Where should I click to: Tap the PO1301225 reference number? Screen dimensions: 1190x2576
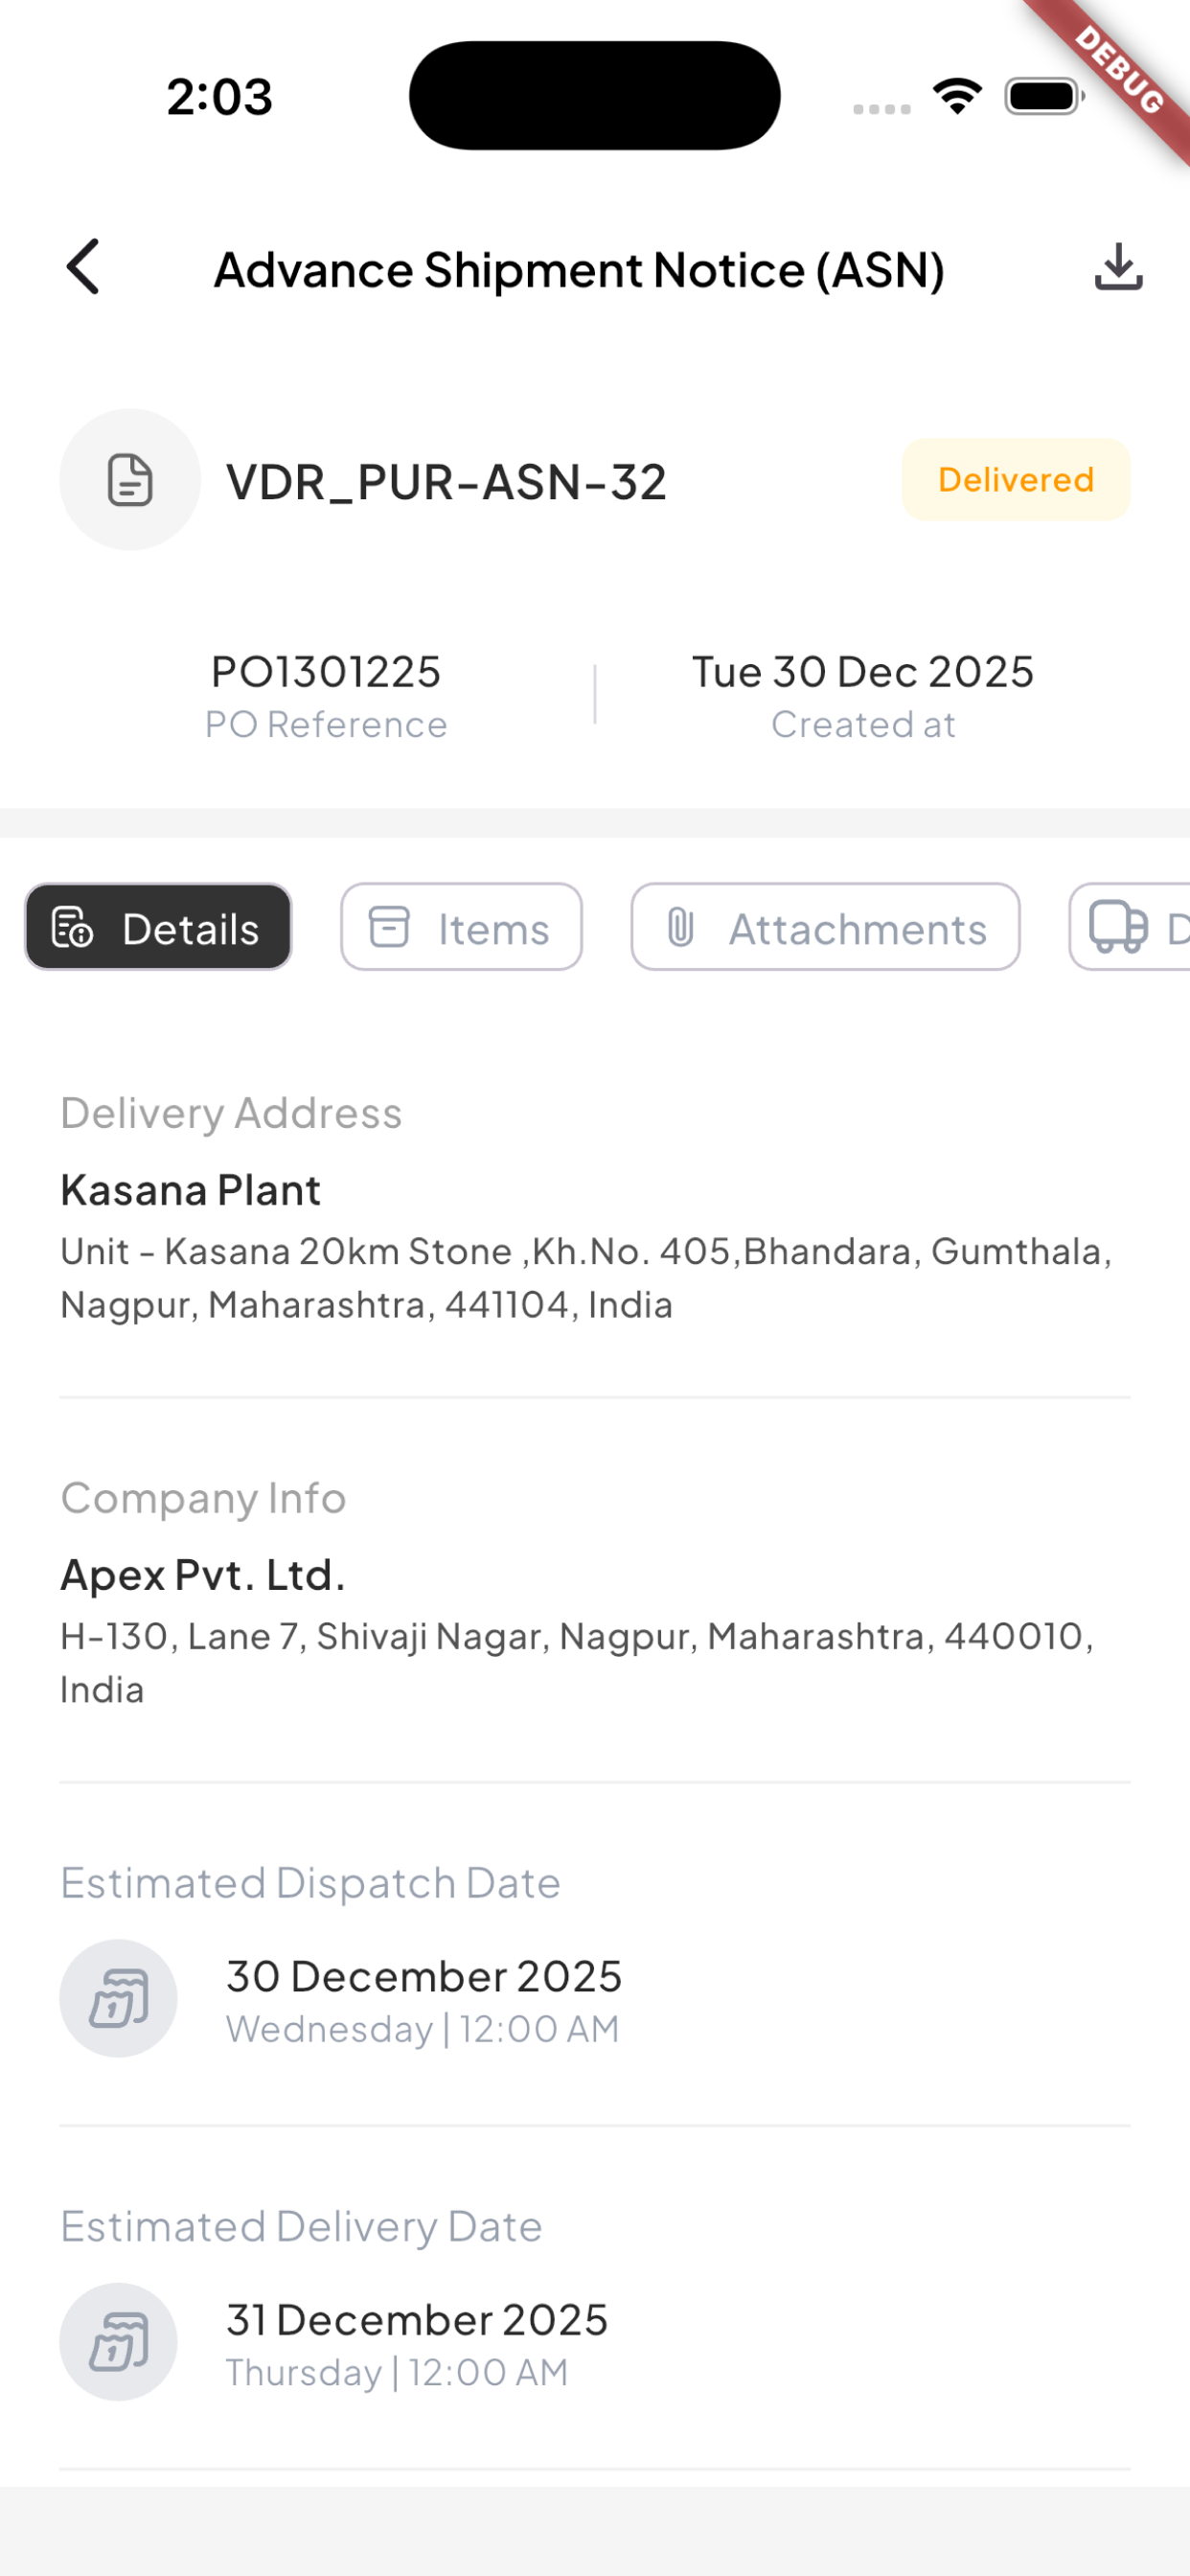tap(326, 672)
